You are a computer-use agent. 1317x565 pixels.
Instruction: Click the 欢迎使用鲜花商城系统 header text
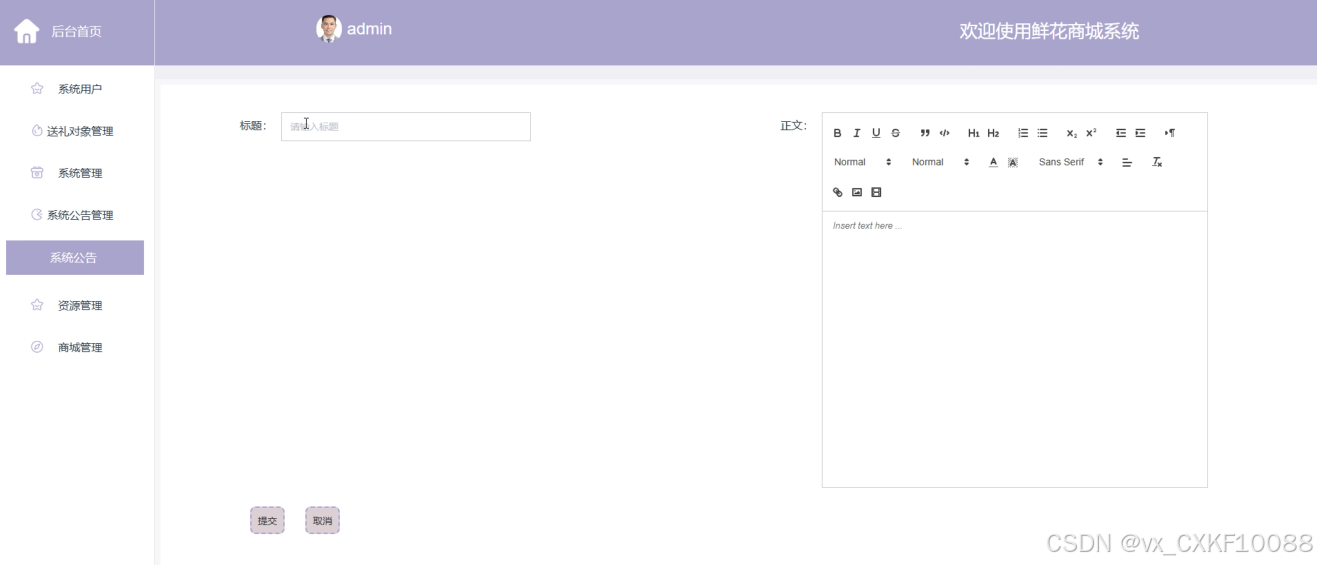click(1049, 31)
